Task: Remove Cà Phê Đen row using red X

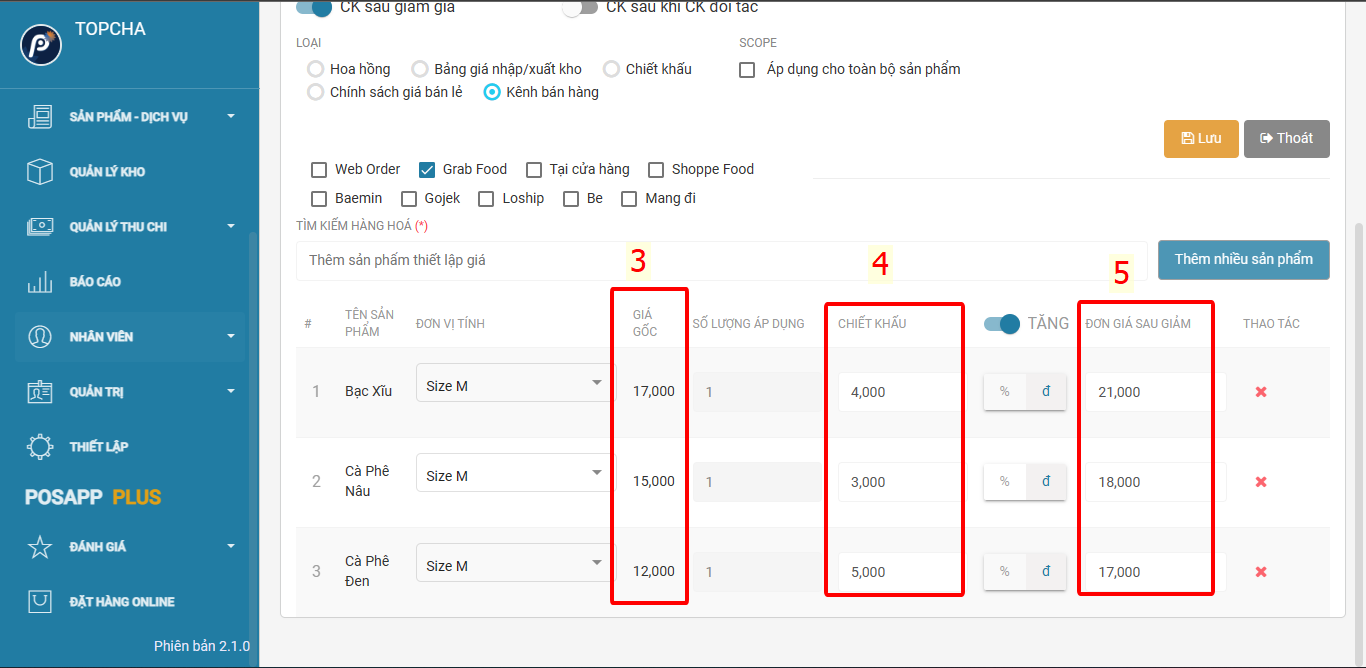Action: [1261, 572]
